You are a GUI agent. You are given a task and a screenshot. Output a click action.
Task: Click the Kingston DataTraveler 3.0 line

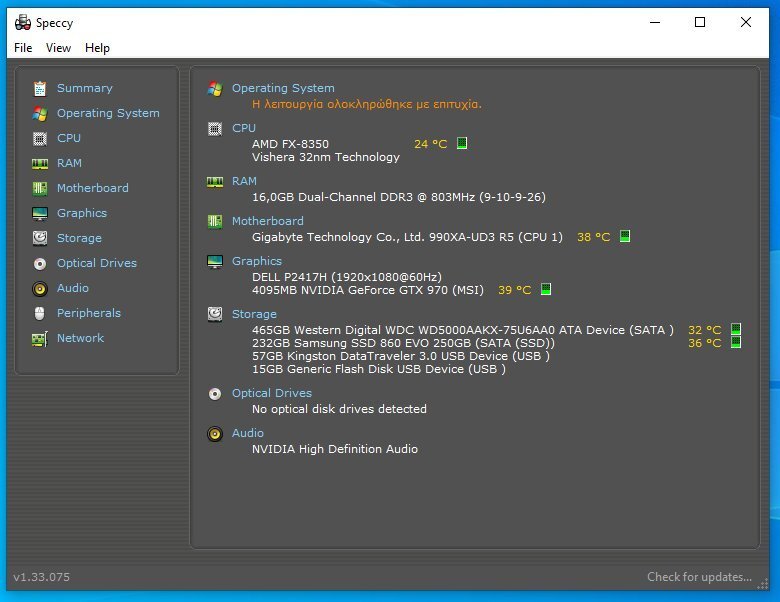coord(400,356)
